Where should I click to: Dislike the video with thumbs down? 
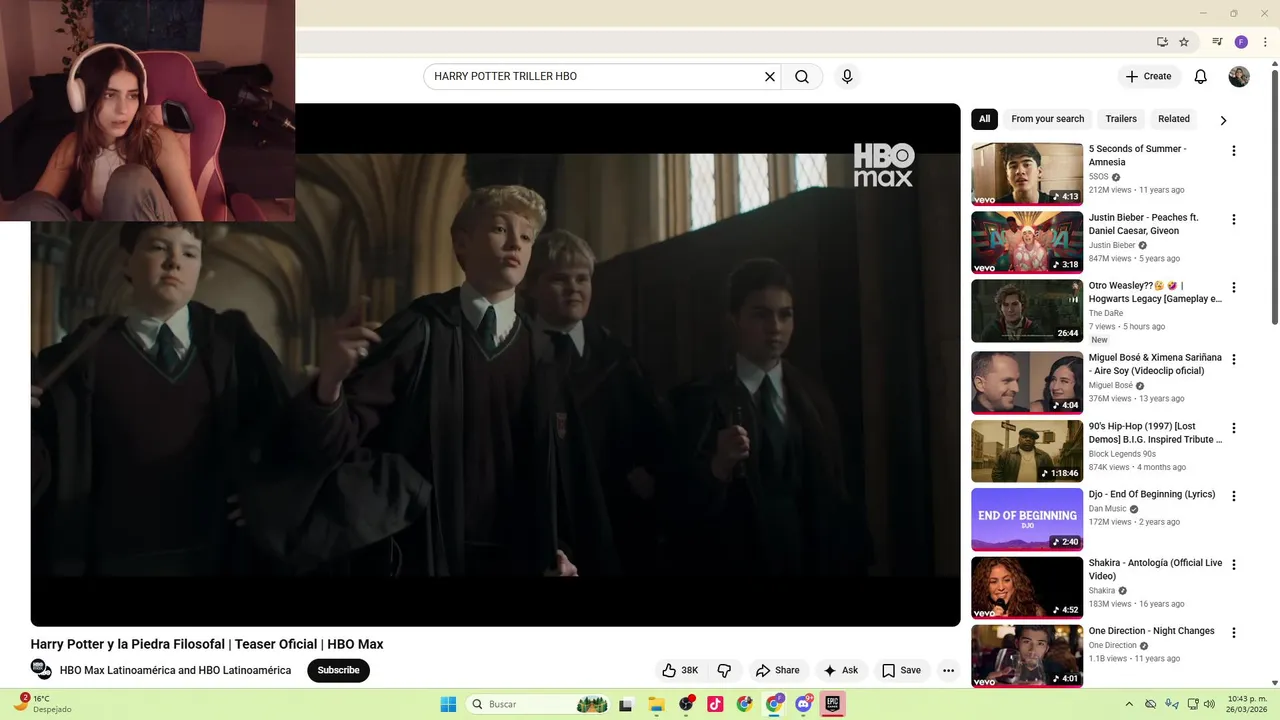724,670
